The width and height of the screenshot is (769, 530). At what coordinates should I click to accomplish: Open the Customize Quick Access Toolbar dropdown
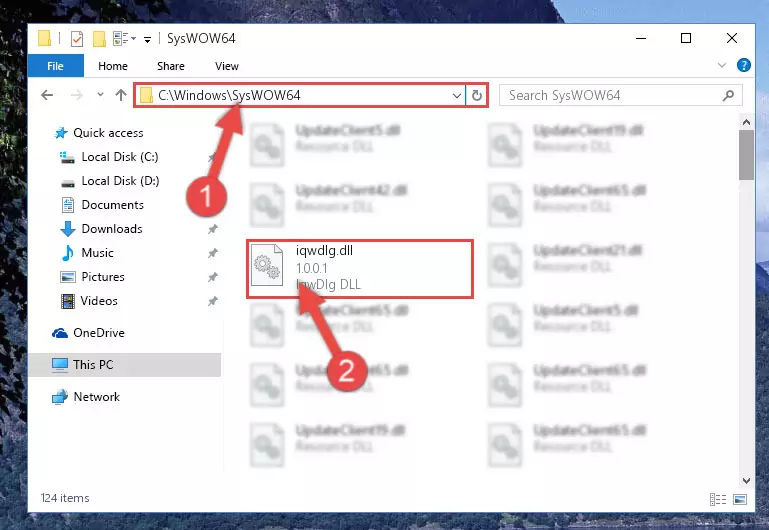[x=147, y=39]
